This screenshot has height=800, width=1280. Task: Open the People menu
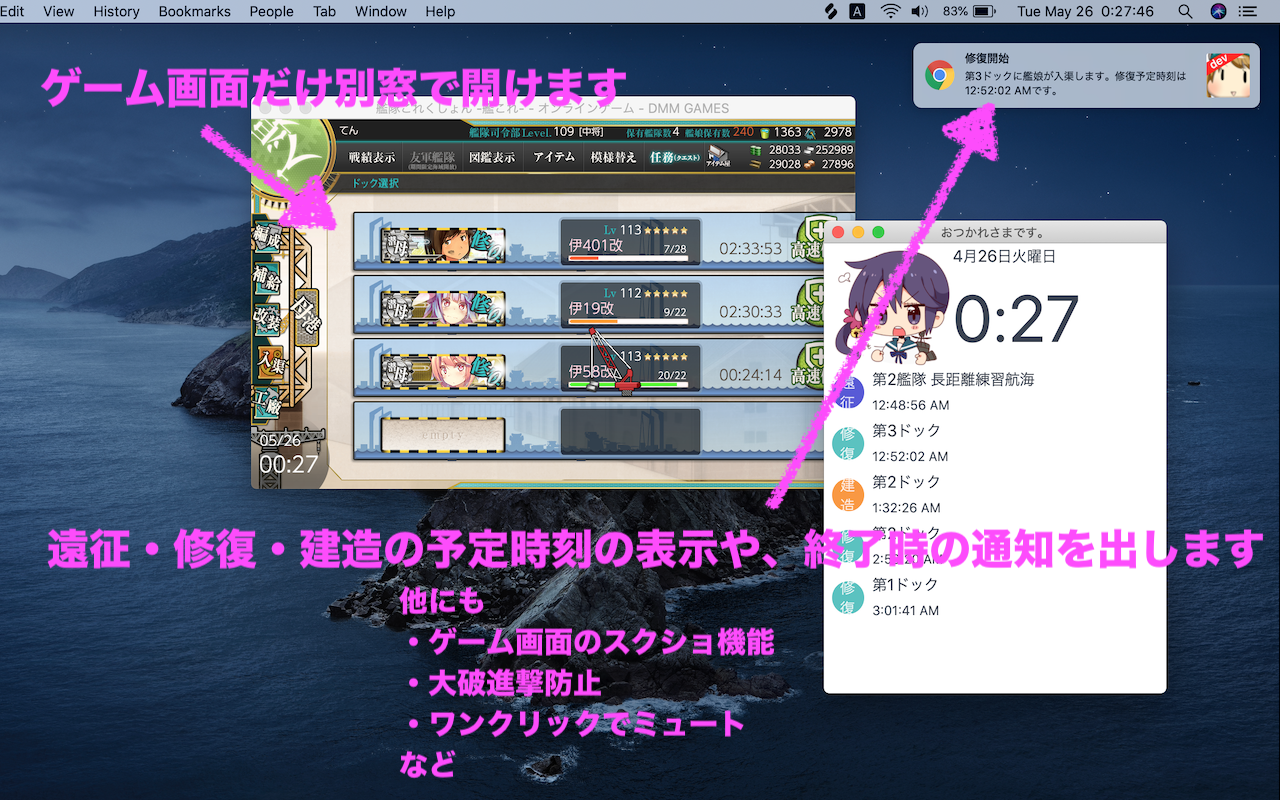[x=271, y=11]
